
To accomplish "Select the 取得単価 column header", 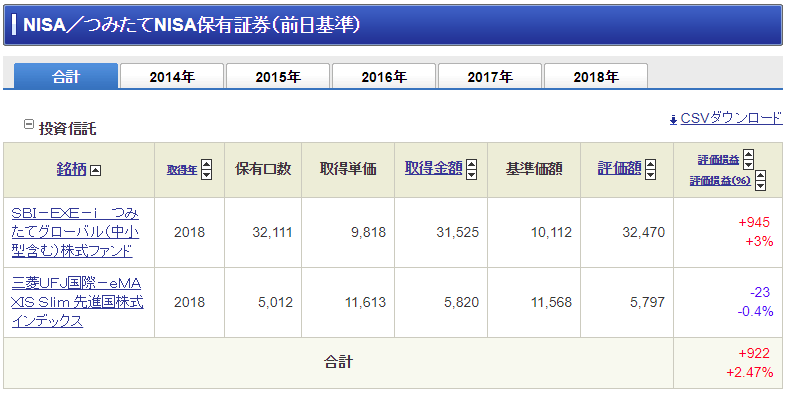I will pyautogui.click(x=348, y=169).
